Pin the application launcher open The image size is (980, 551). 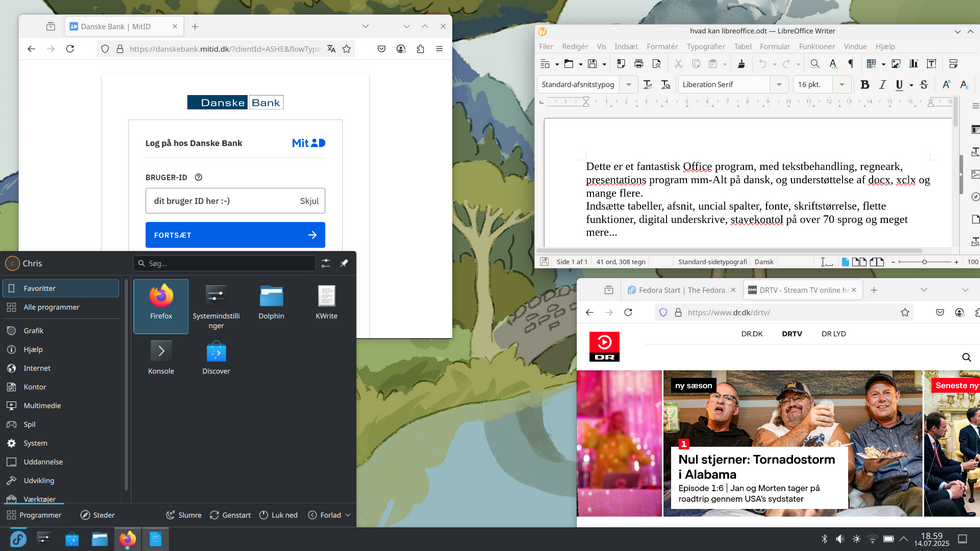click(x=344, y=263)
